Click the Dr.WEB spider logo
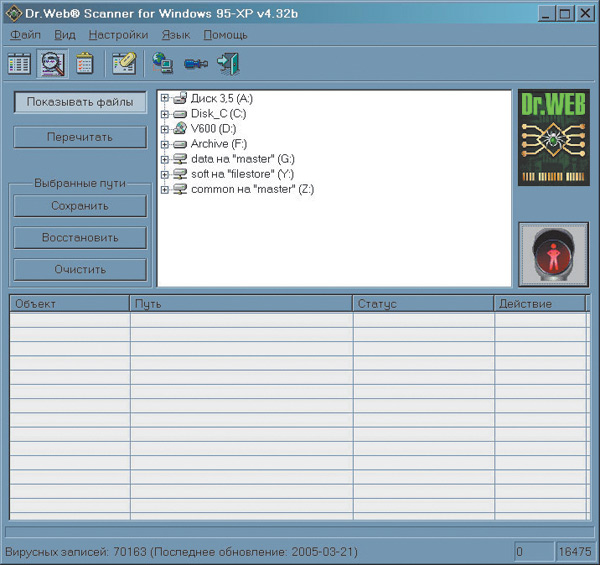 554,138
